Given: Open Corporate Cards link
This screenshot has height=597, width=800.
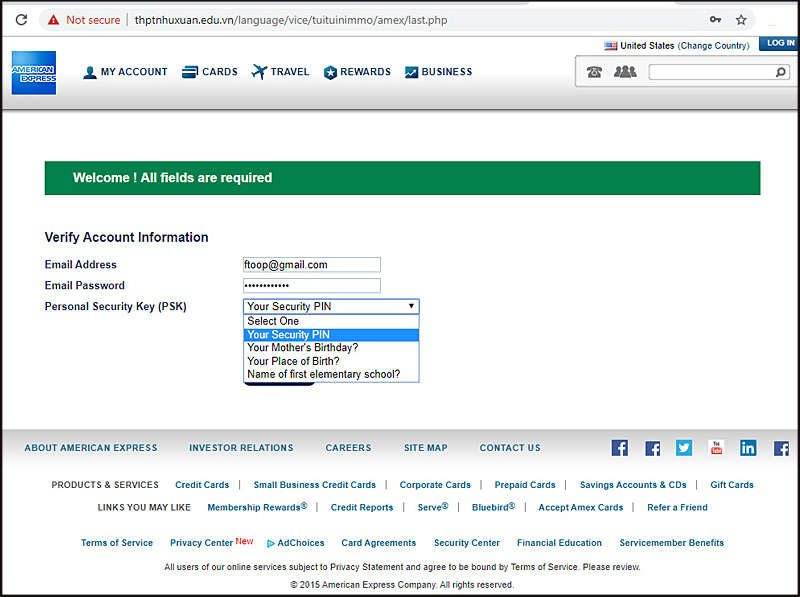Looking at the screenshot, I should point(435,485).
